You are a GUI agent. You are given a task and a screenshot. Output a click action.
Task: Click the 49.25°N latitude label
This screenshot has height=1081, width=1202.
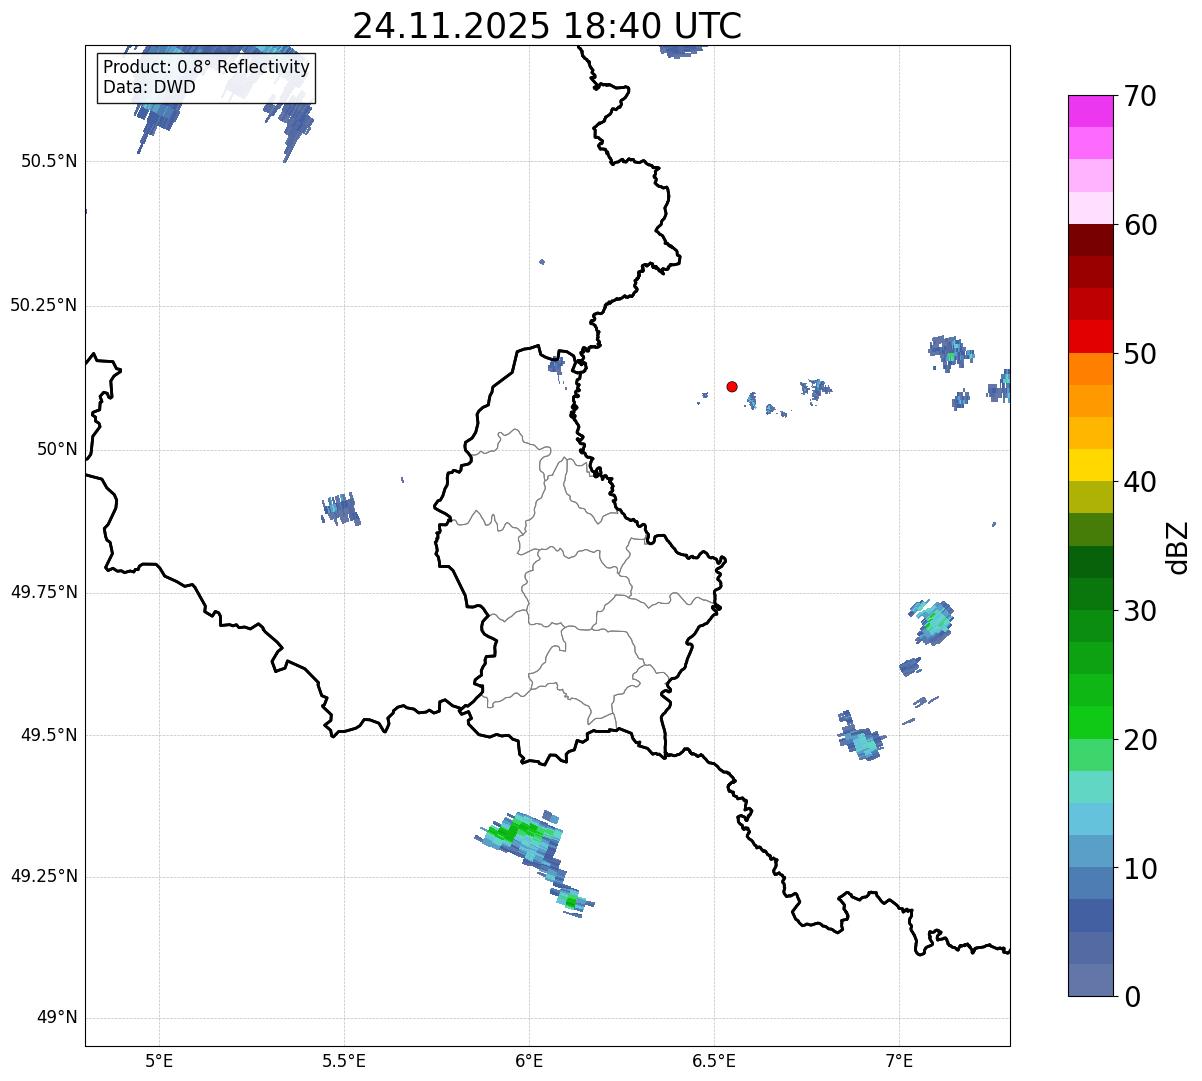(43, 876)
